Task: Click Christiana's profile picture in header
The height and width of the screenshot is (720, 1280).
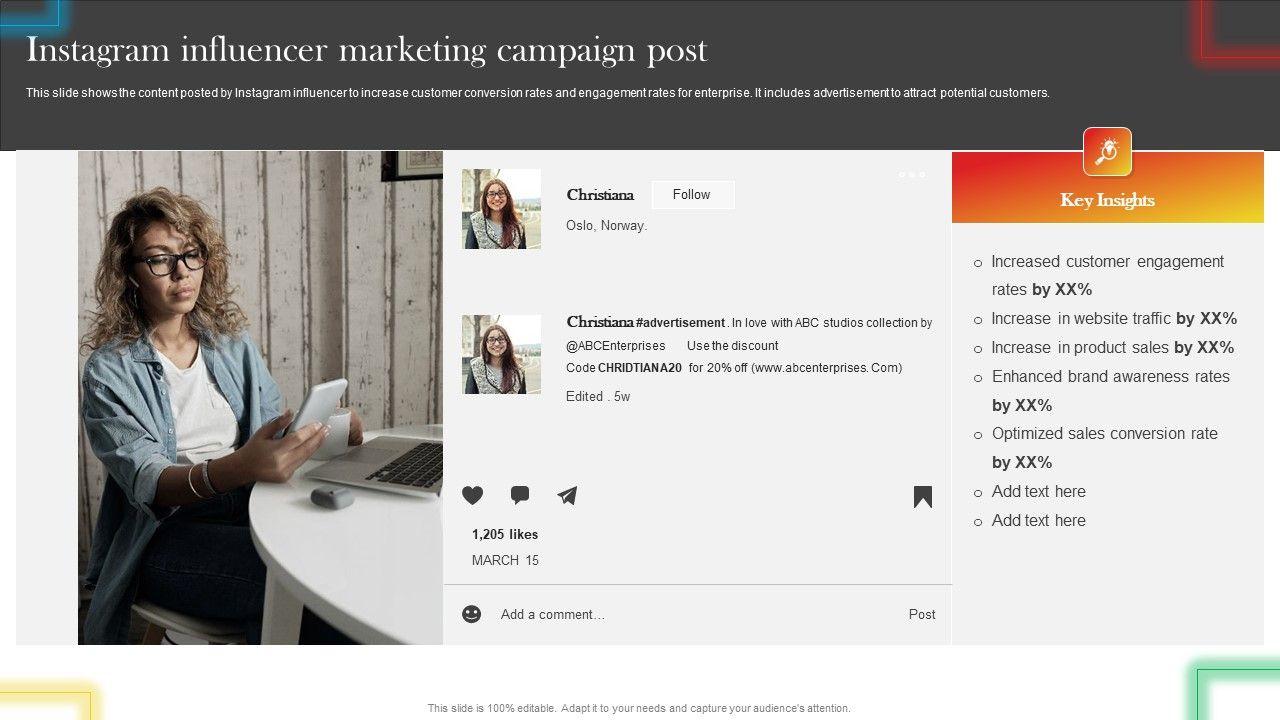Action: click(501, 209)
